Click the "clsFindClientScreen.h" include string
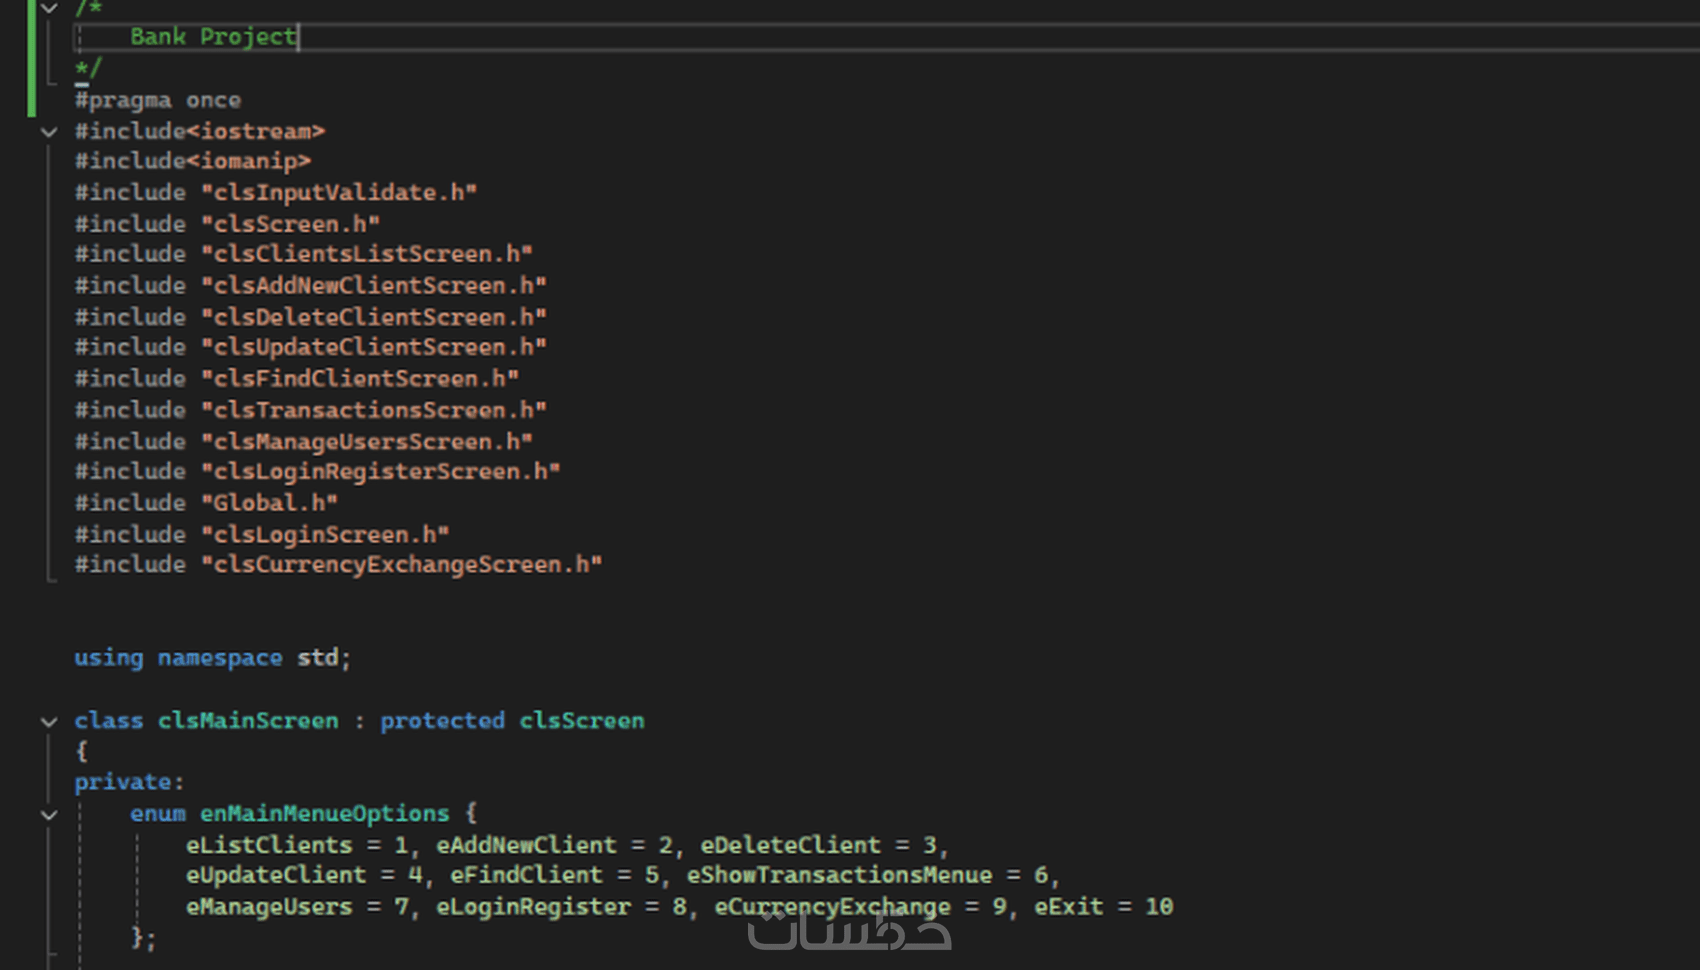 pos(359,379)
